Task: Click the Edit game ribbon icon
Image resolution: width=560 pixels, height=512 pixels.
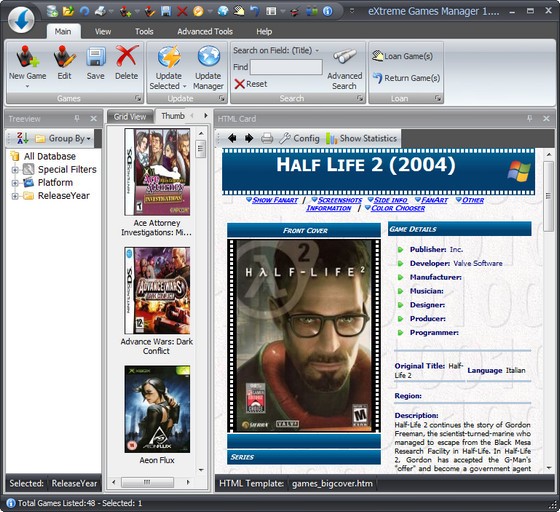Action: point(65,57)
